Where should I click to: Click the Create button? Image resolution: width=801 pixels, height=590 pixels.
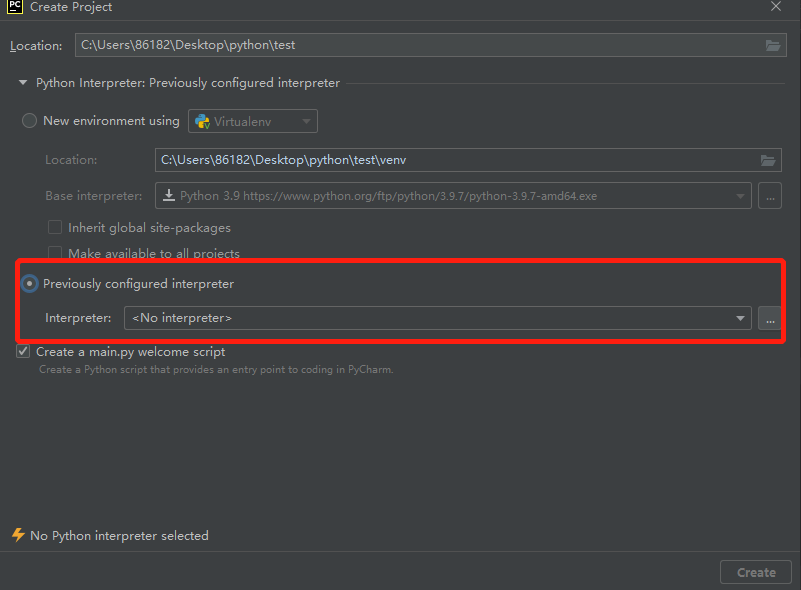756,572
